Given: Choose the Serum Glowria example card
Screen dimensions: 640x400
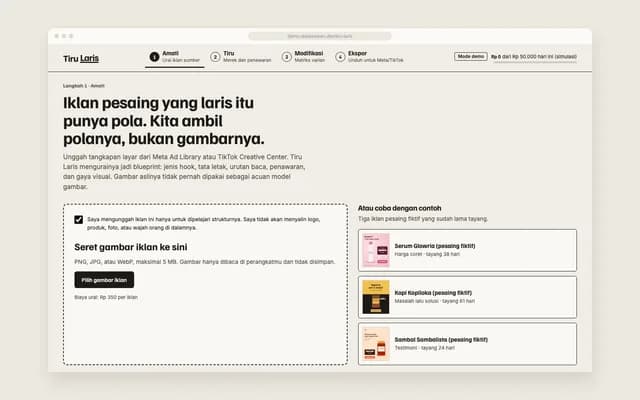Looking at the screenshot, I should click(467, 250).
